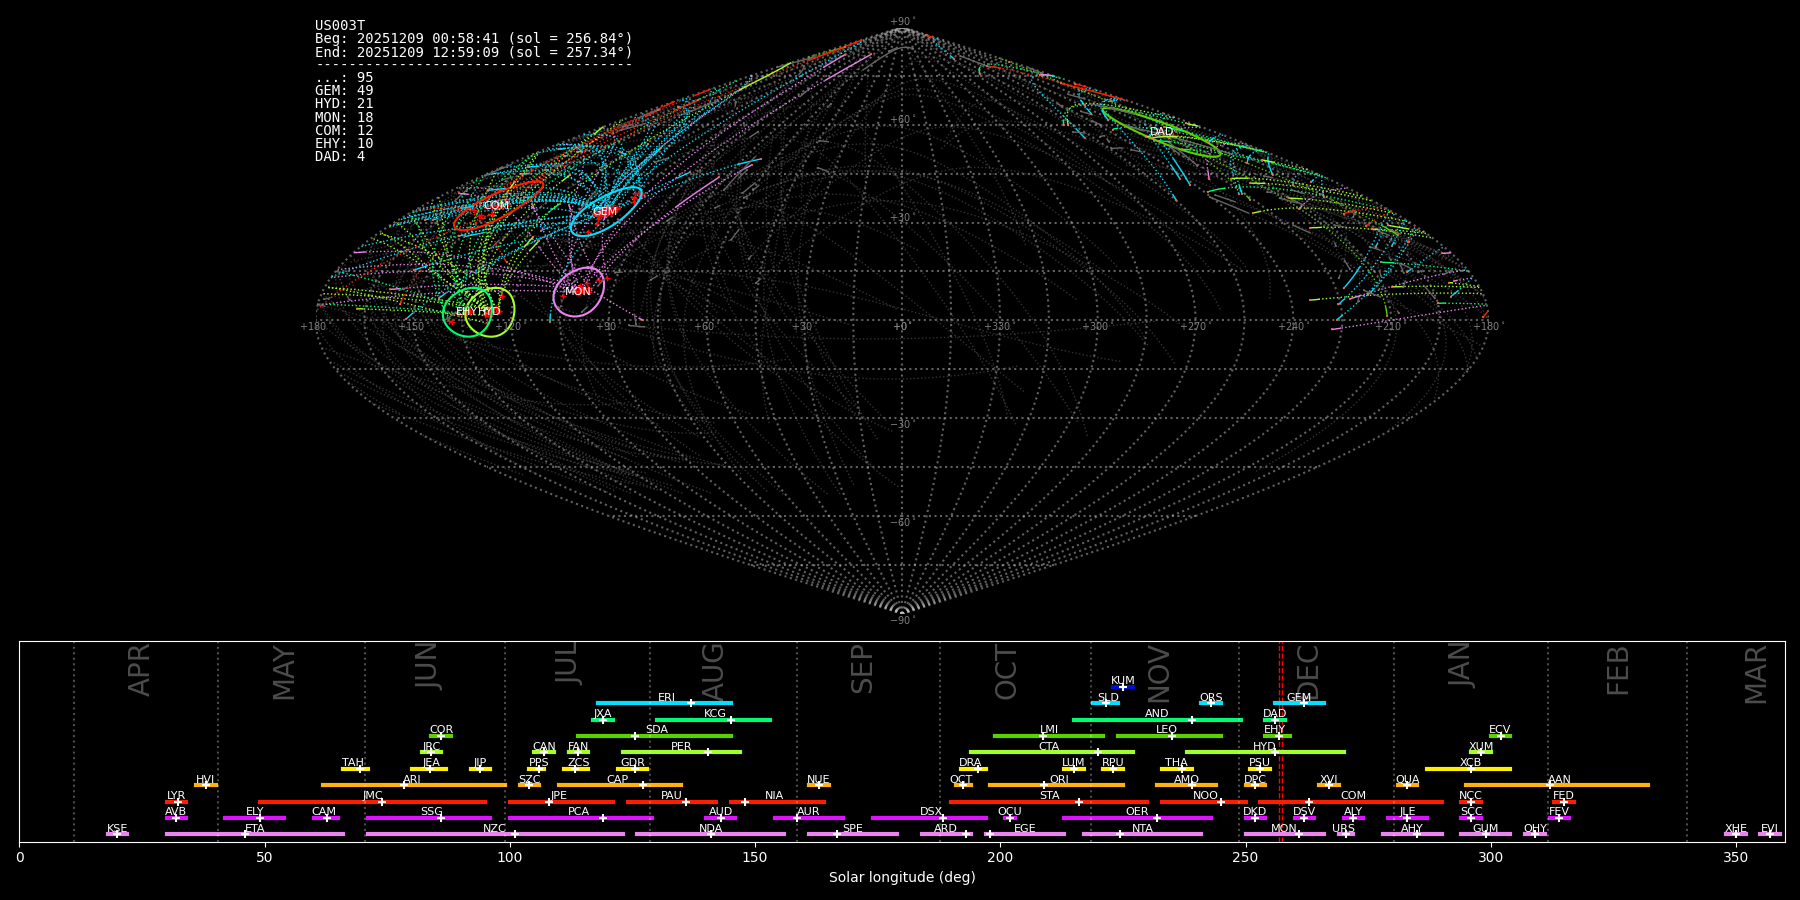The width and height of the screenshot is (1800, 900).
Task: Click the 300 solar longitude axis tick
Action: point(1490,857)
